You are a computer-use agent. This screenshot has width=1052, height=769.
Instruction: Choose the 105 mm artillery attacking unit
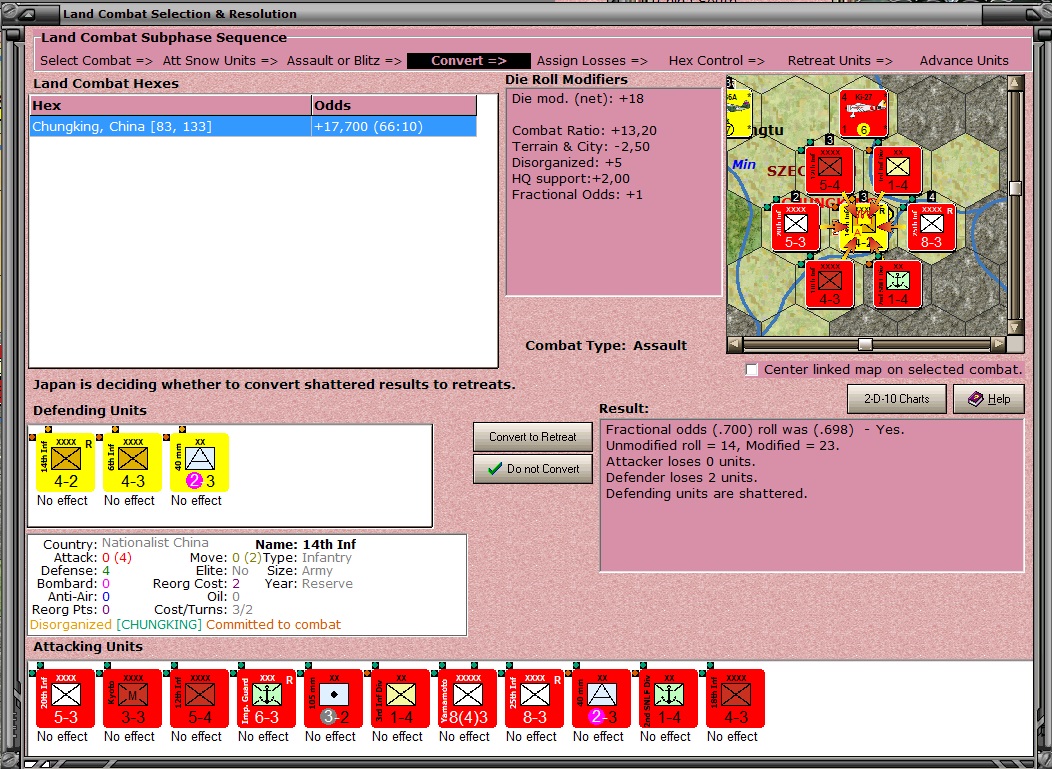tap(333, 698)
